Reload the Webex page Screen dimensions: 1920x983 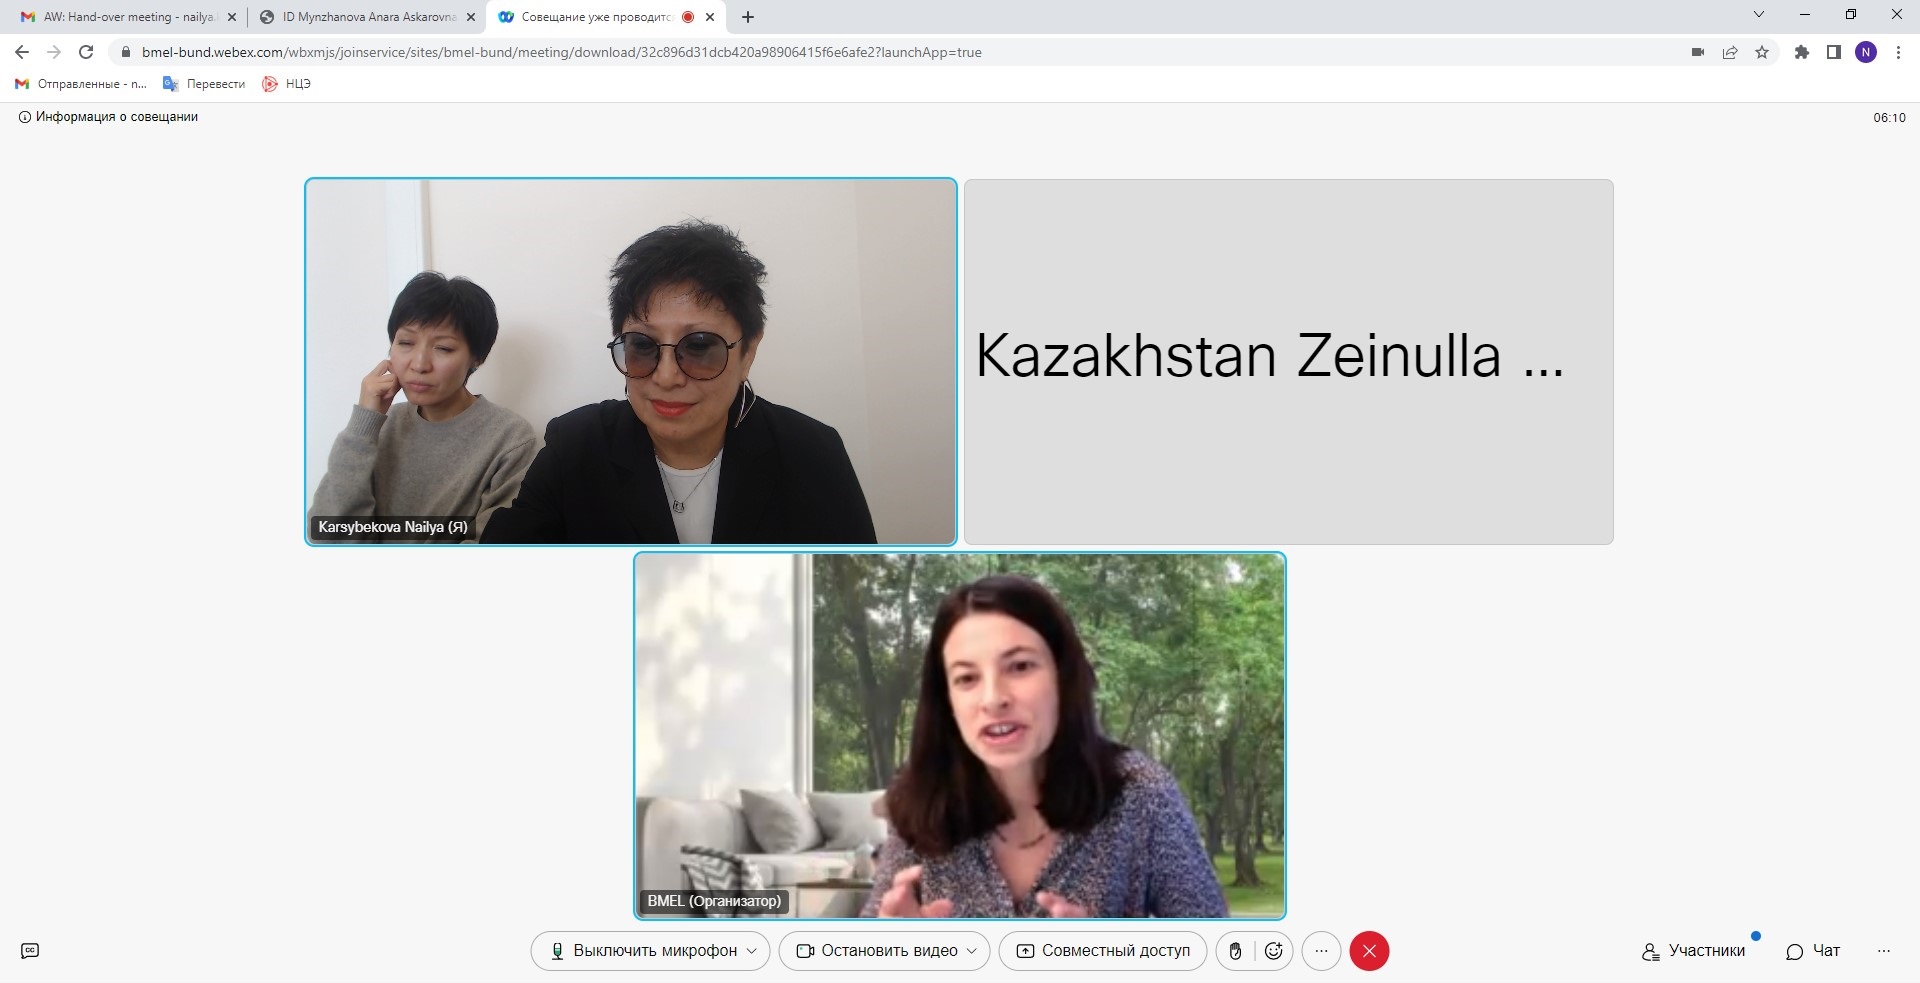[x=86, y=52]
